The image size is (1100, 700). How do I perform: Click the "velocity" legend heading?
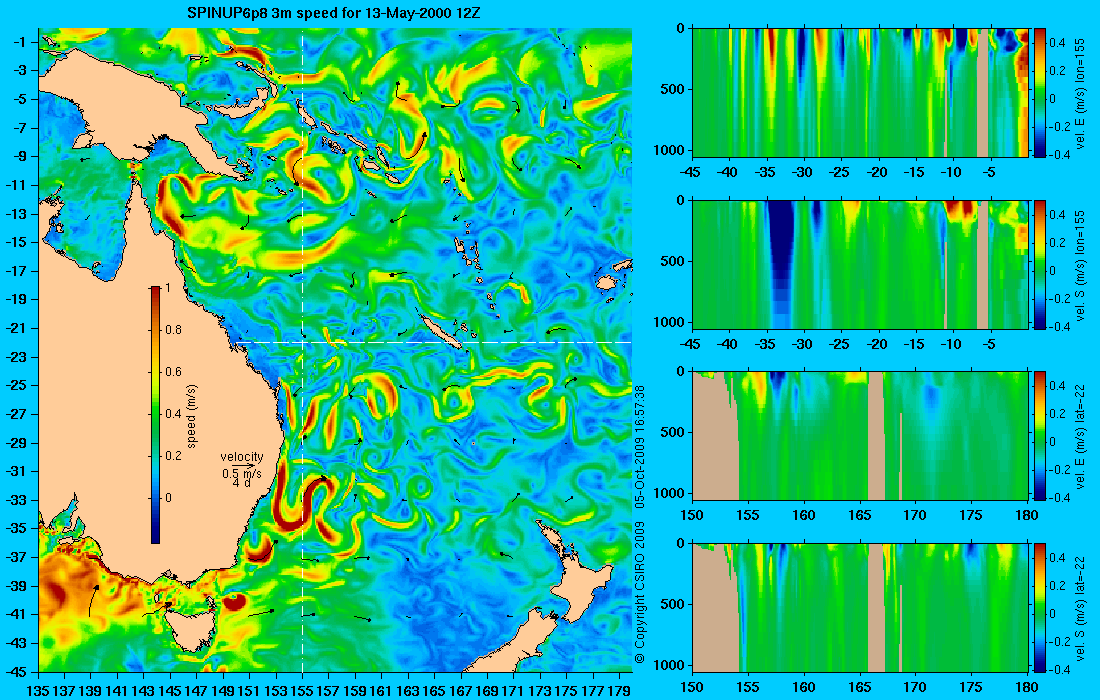[x=241, y=457]
